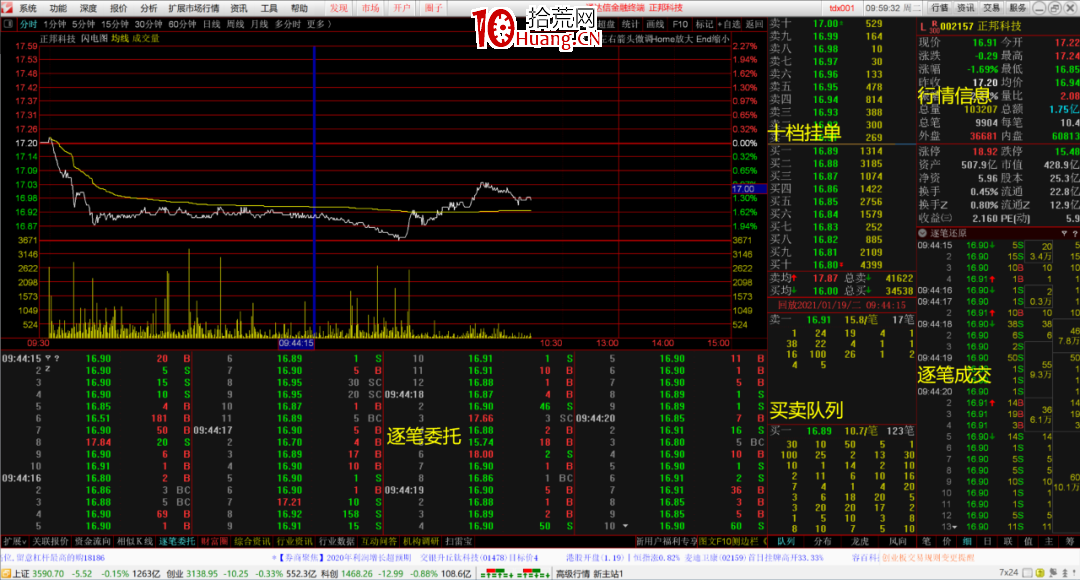Click the 返回 toolbar button
The image size is (1080, 580).
point(754,24)
